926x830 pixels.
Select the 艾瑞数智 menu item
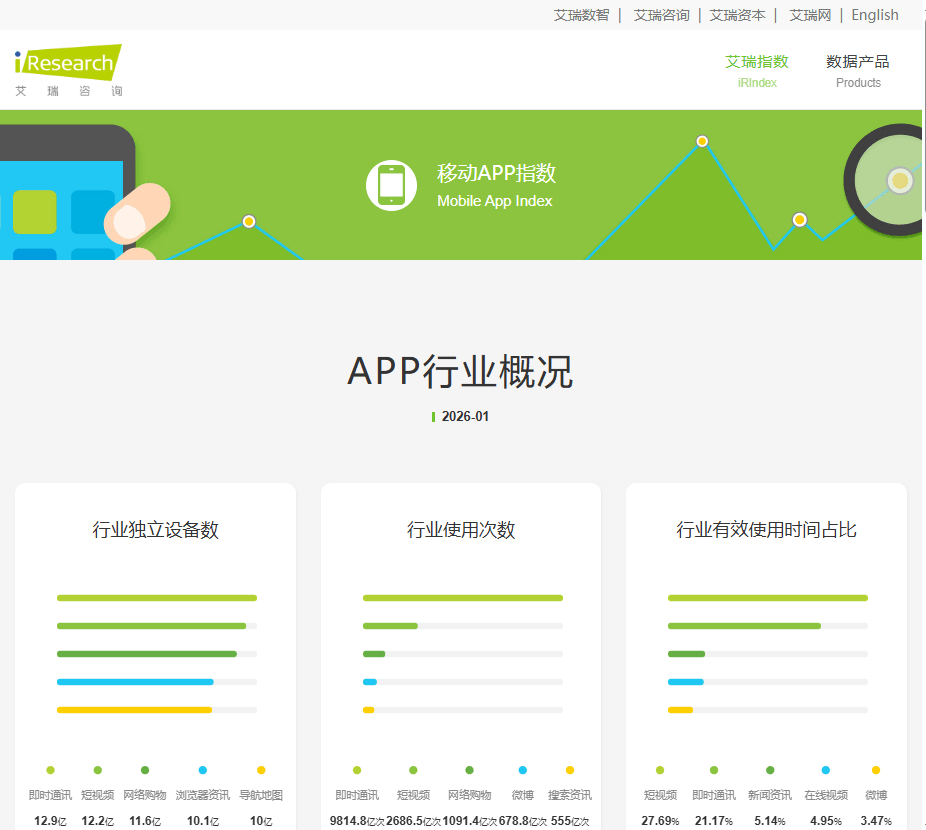[581, 15]
